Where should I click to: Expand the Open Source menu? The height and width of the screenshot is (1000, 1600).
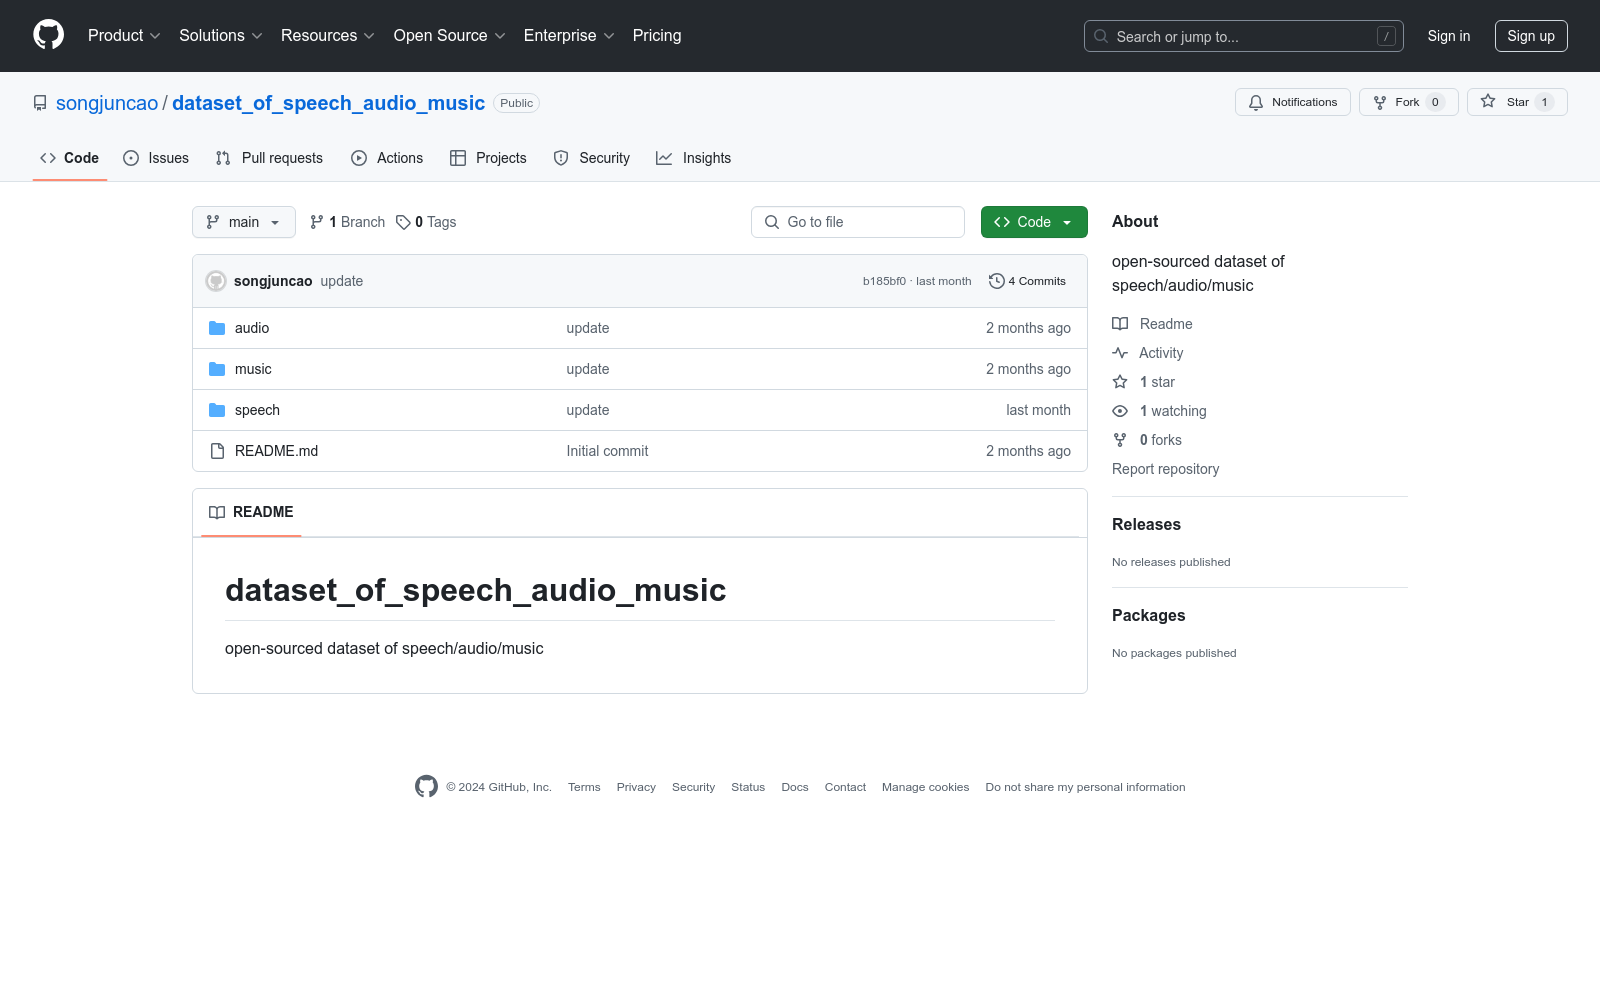tap(450, 36)
